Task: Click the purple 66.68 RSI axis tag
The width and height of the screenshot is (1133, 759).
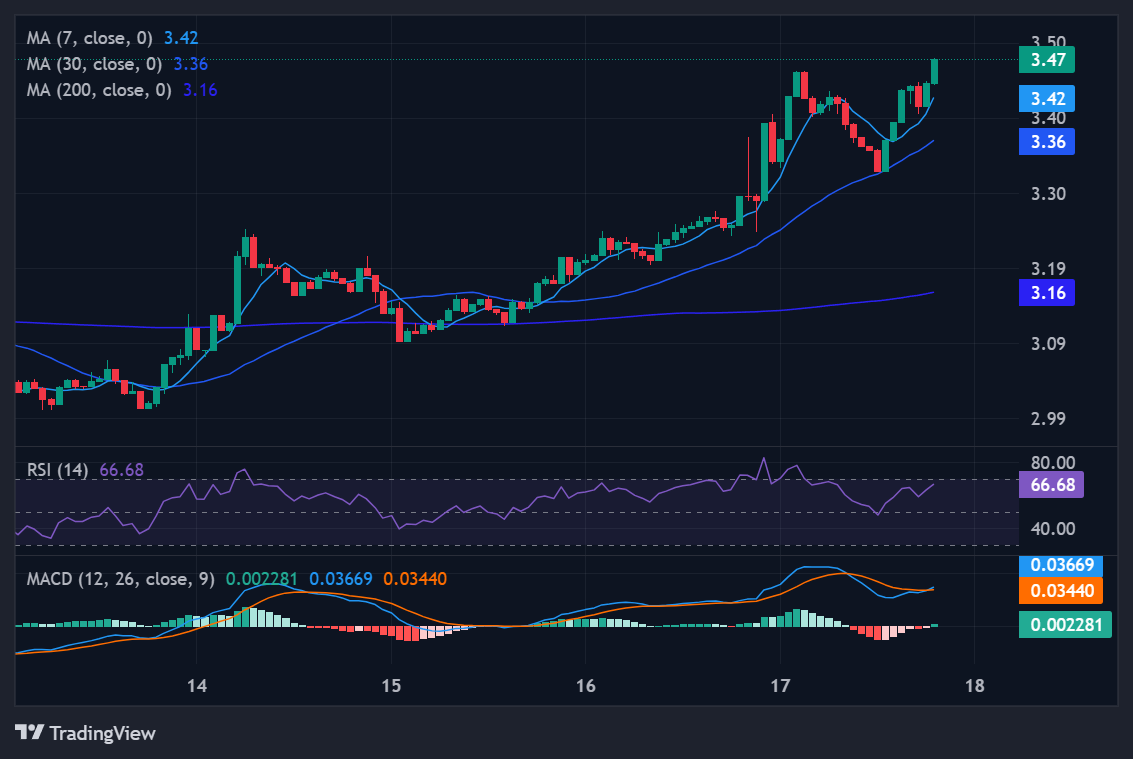Action: point(1050,485)
